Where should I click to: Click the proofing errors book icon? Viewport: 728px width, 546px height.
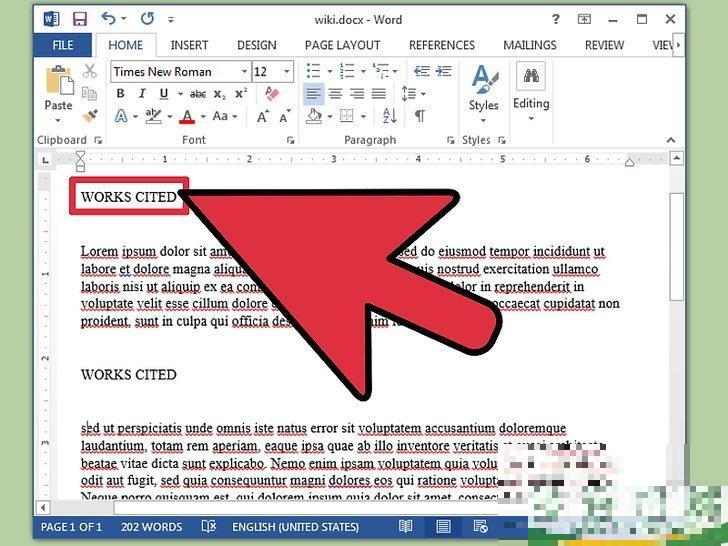(209, 526)
